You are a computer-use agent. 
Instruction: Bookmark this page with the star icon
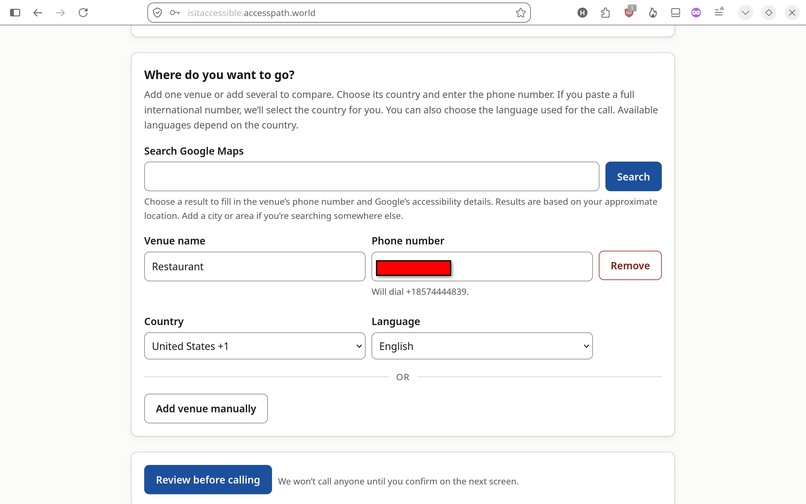520,13
